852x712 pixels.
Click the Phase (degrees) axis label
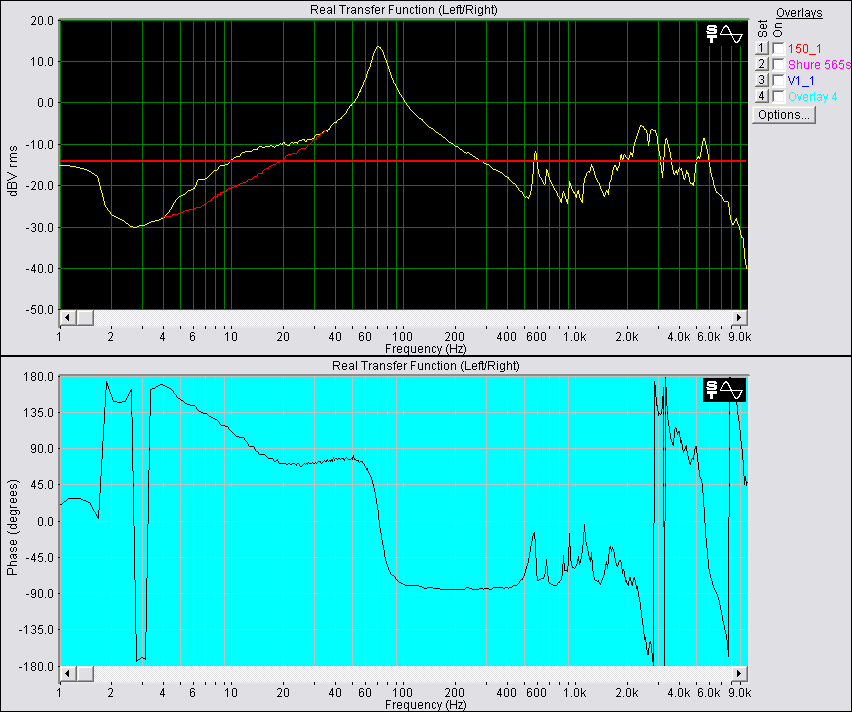click(12, 527)
